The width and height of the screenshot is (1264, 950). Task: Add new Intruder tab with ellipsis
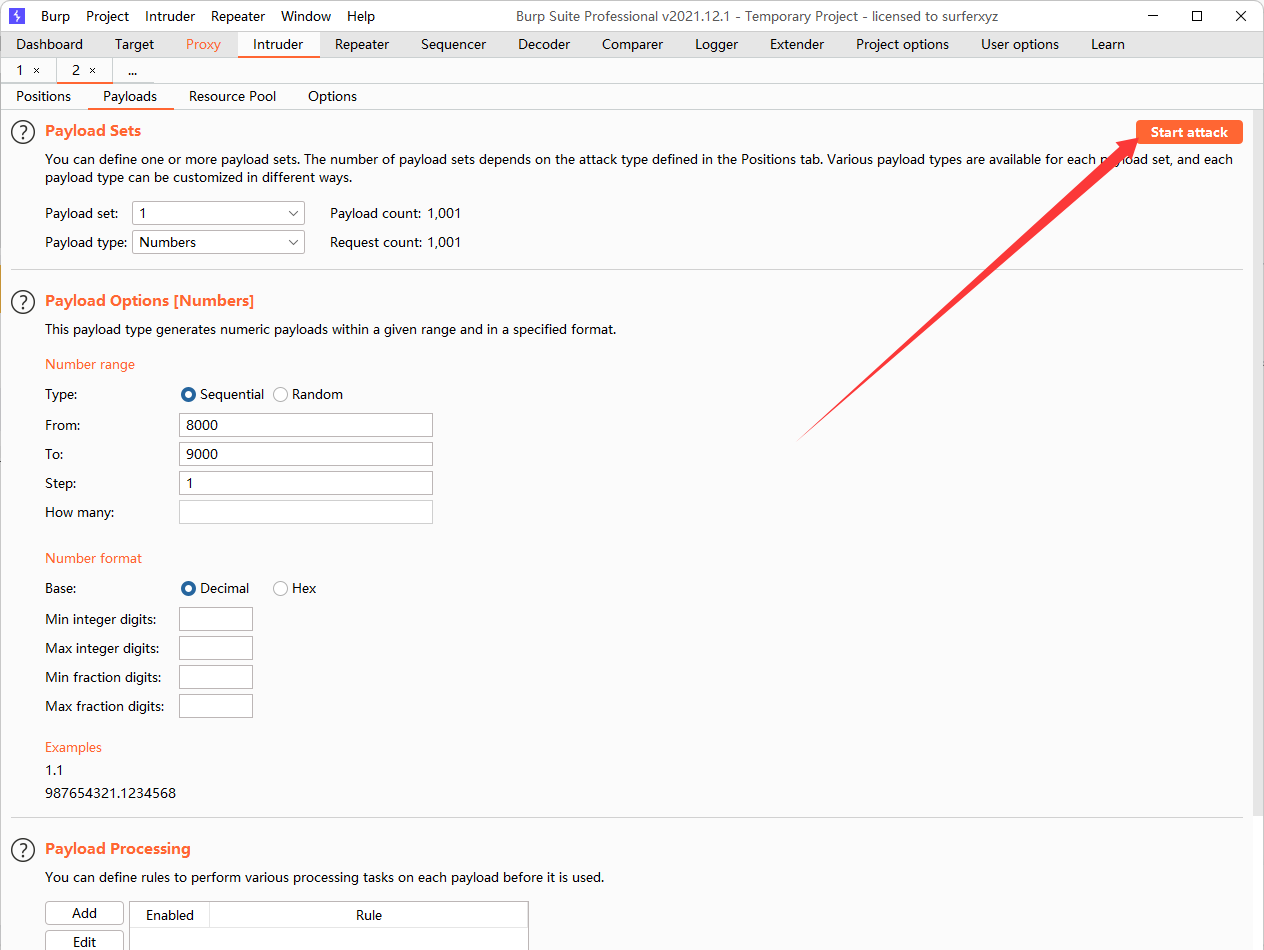pos(132,71)
